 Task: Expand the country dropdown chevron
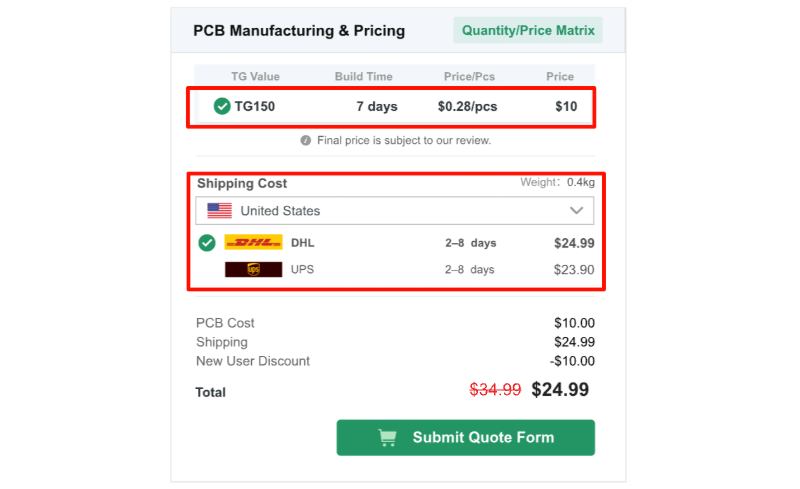577,211
